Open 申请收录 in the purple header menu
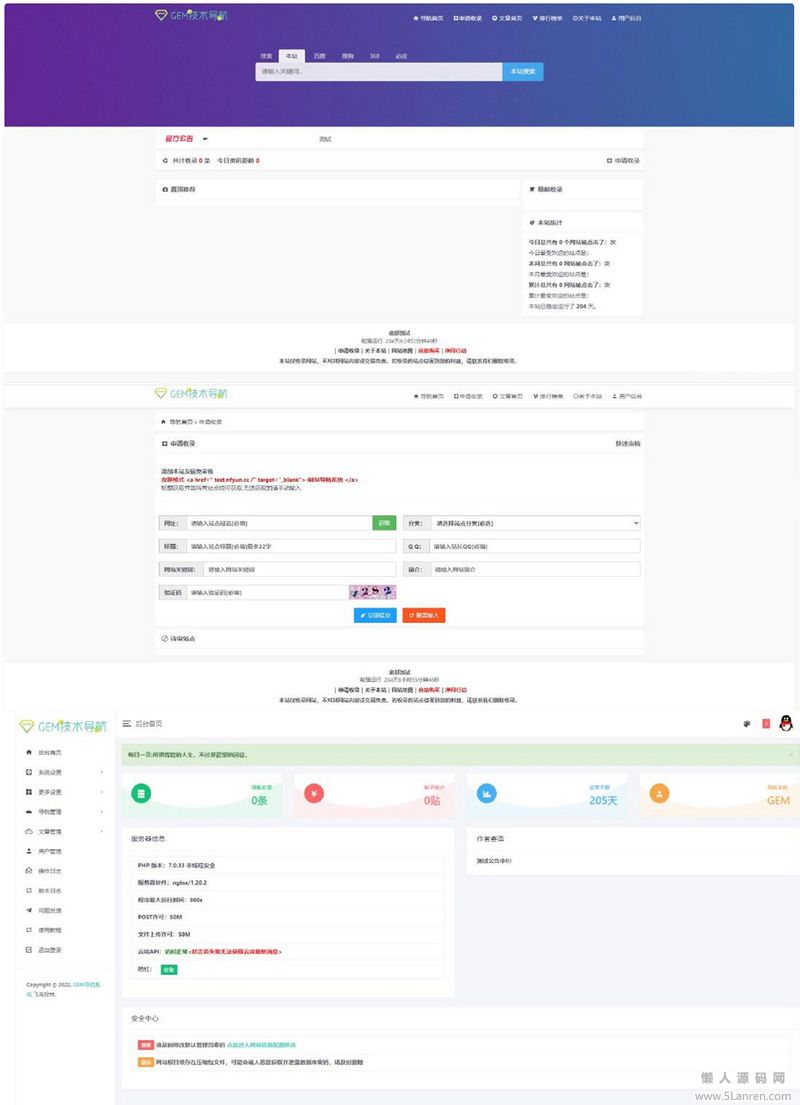The image size is (800, 1105). tap(468, 18)
